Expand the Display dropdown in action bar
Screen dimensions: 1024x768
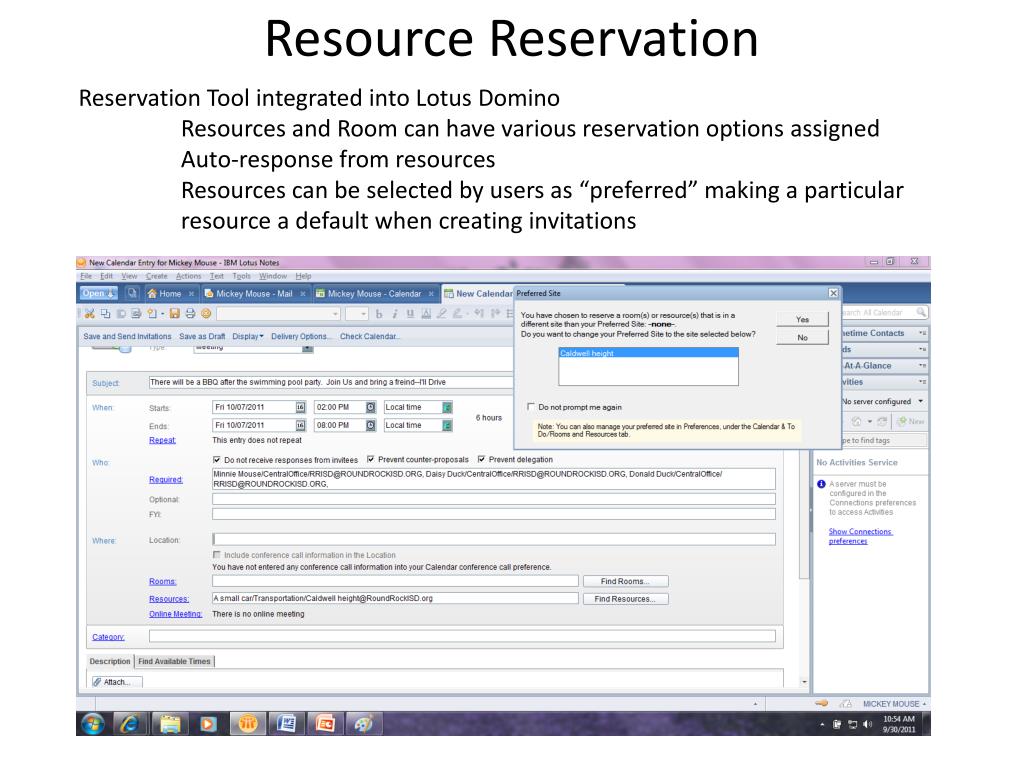[248, 336]
